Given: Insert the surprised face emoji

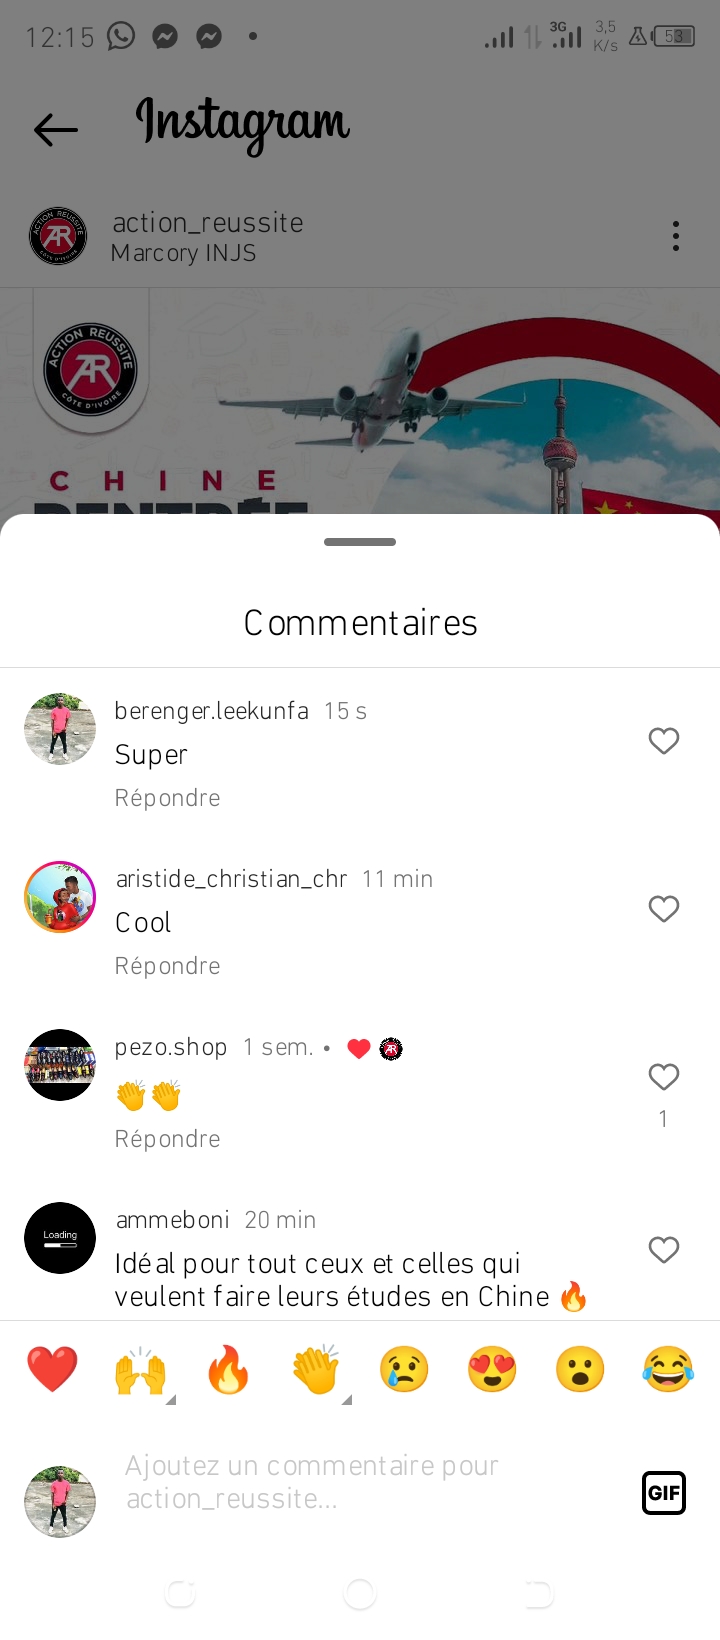Looking at the screenshot, I should 580,1369.
